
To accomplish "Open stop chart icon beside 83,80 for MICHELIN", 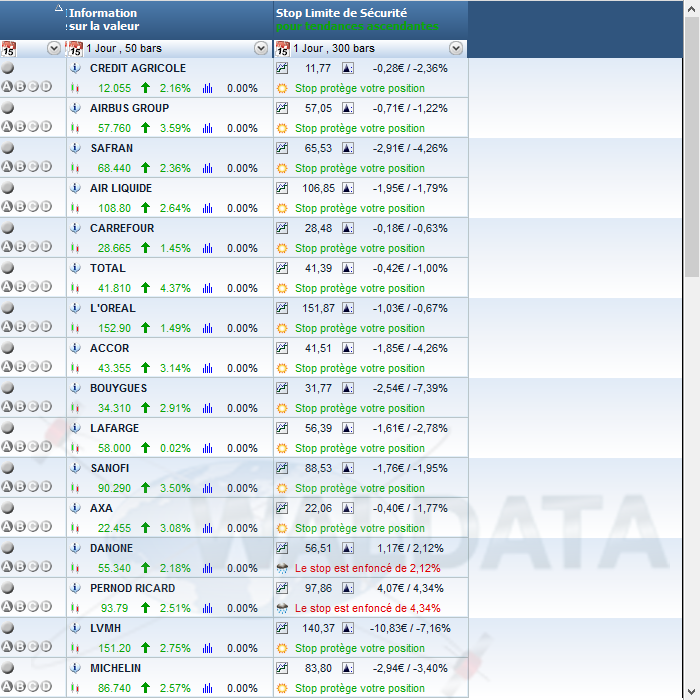I will pos(282,668).
